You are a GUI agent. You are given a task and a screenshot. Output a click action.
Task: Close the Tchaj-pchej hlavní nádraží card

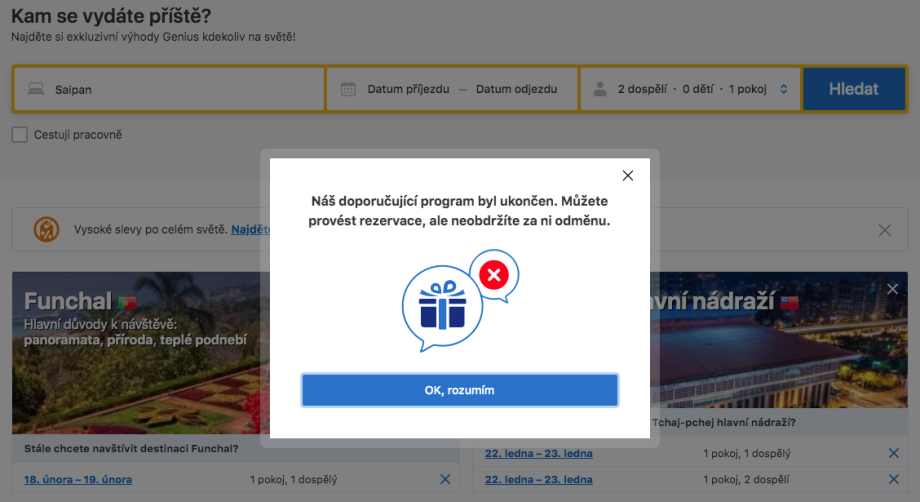click(892, 289)
